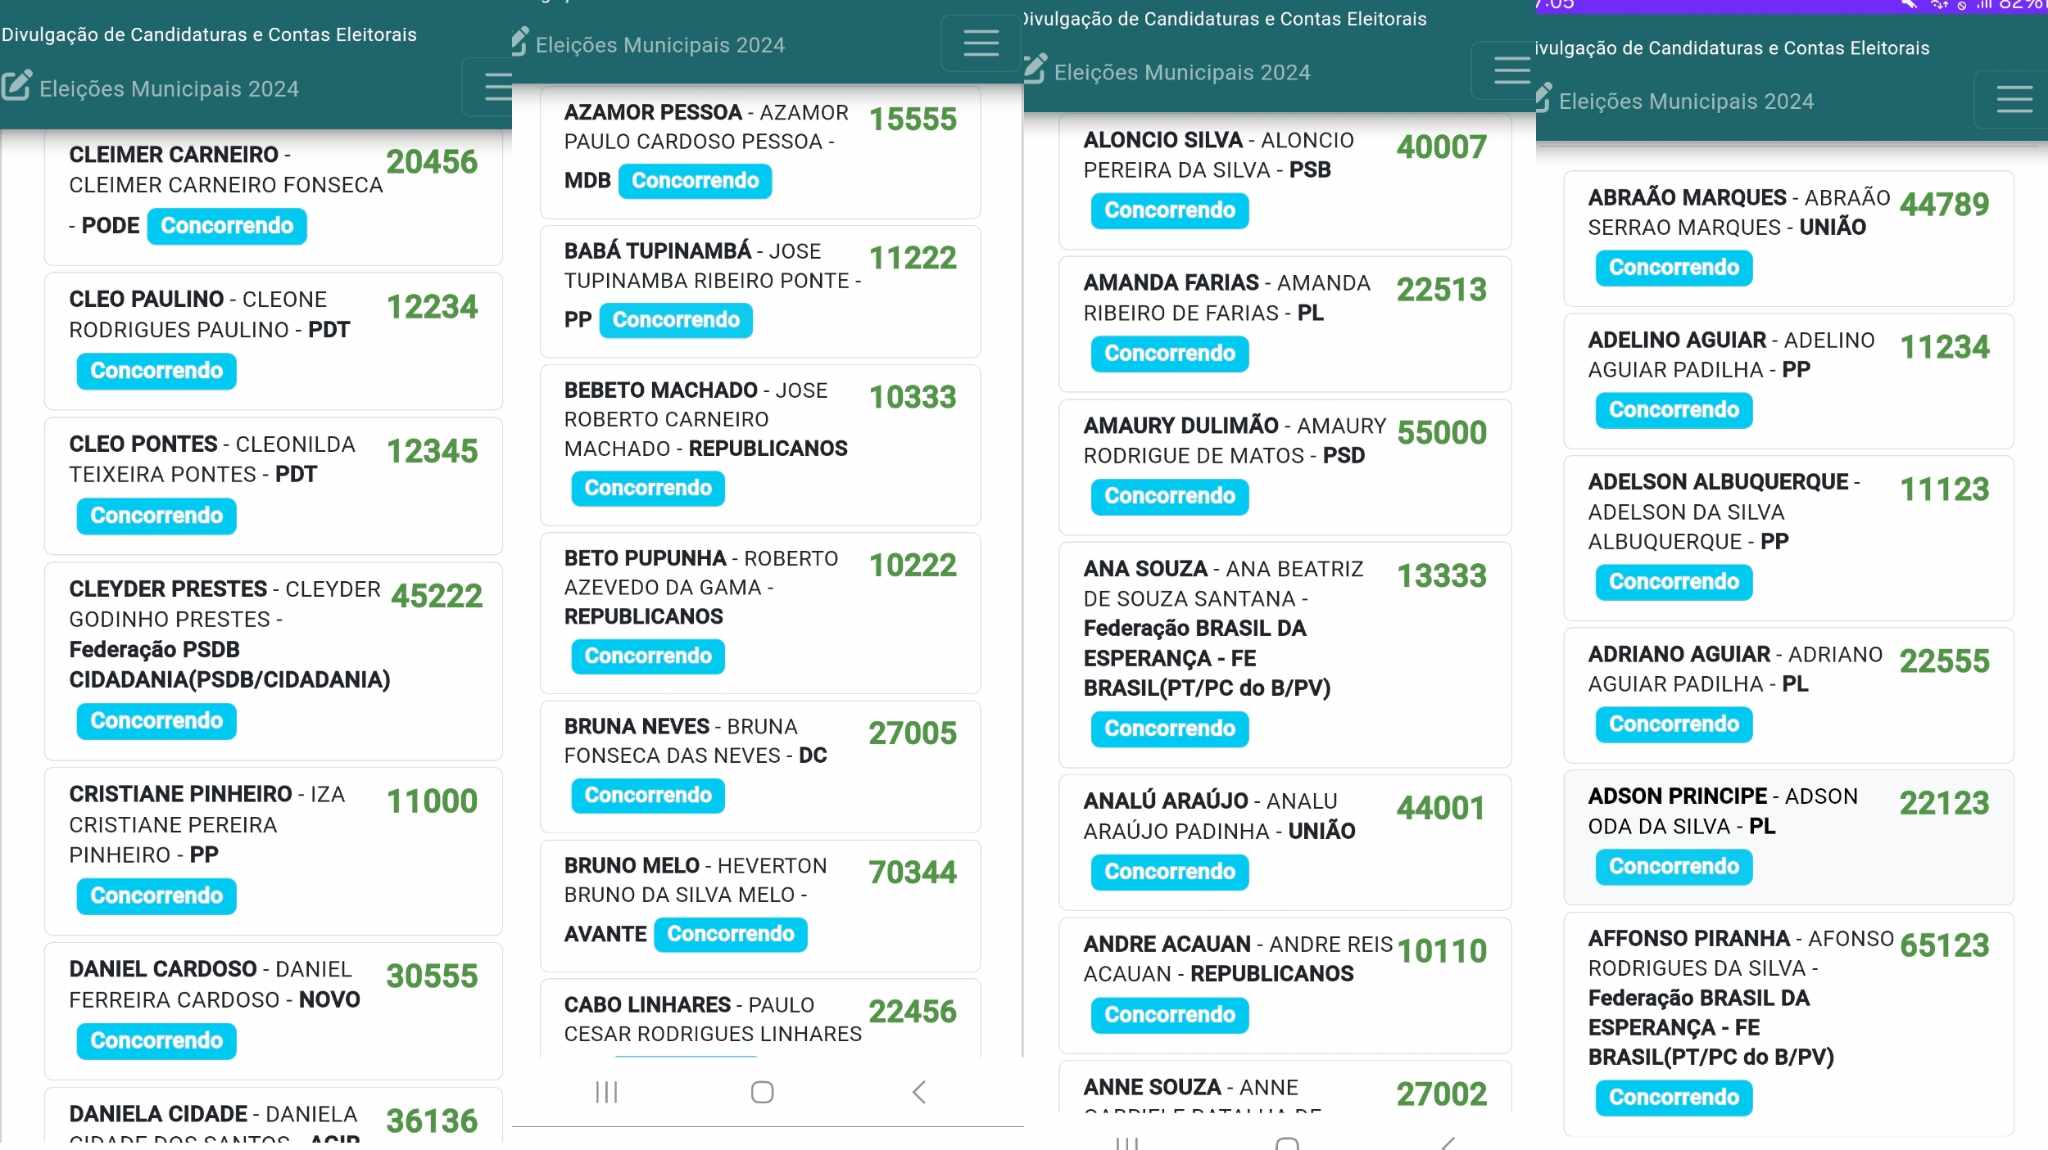The height and width of the screenshot is (1150, 2048).
Task: Tap recent apps icon under Cabo Linhares
Action: (x=606, y=1092)
